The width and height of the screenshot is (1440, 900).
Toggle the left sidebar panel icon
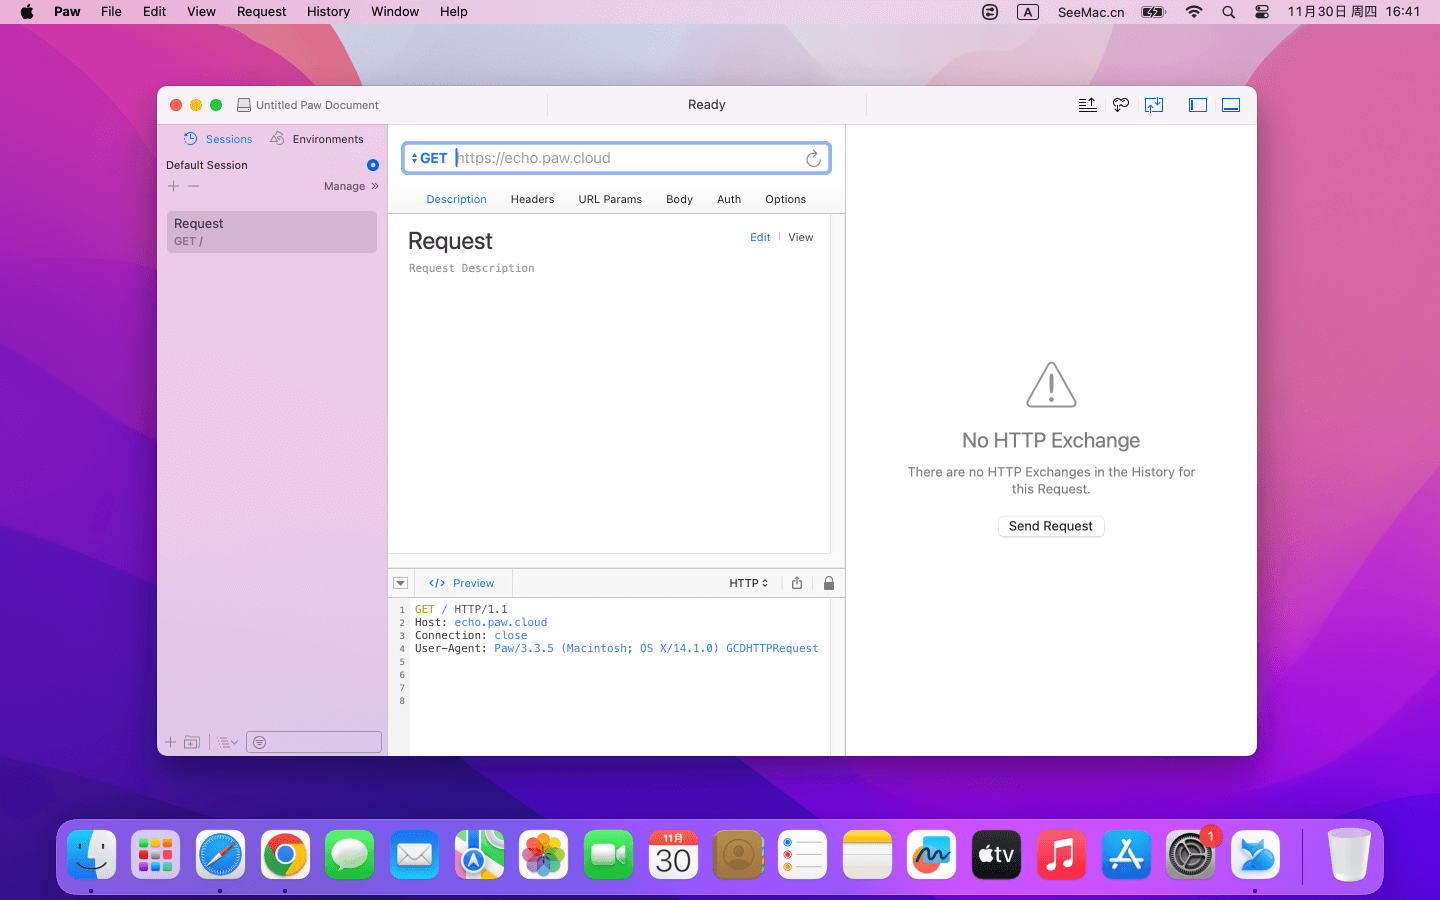pyautogui.click(x=1197, y=105)
